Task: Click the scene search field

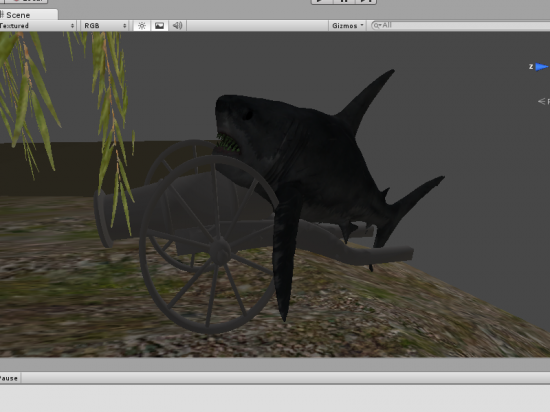Action: [460, 25]
